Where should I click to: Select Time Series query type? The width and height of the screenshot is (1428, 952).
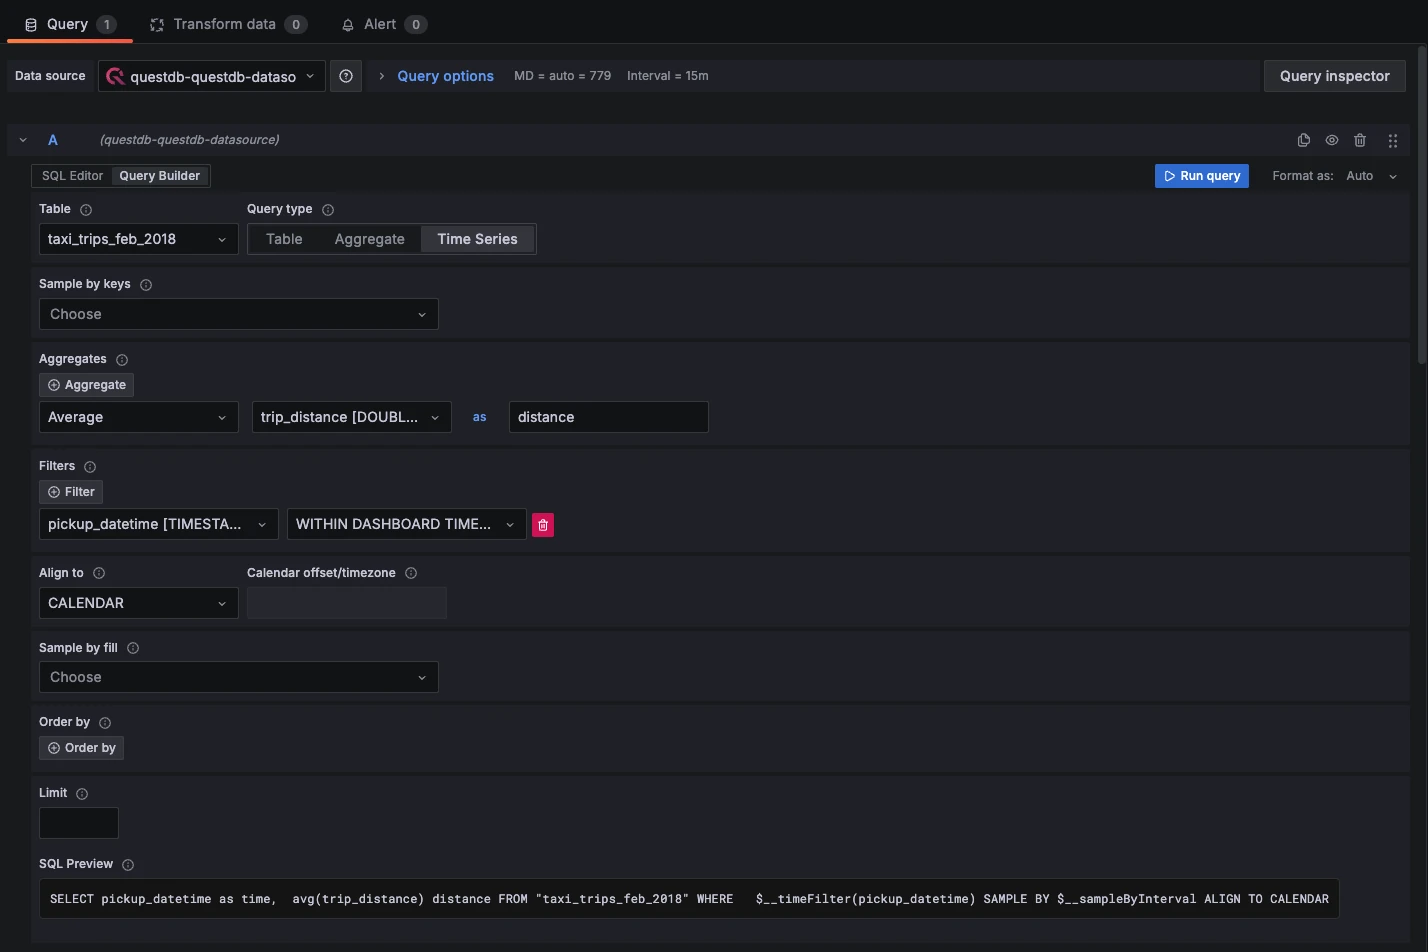tap(478, 239)
